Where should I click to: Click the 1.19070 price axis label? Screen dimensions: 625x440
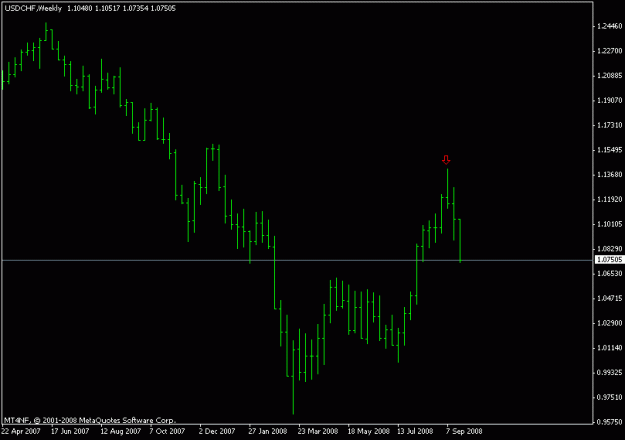tap(609, 100)
